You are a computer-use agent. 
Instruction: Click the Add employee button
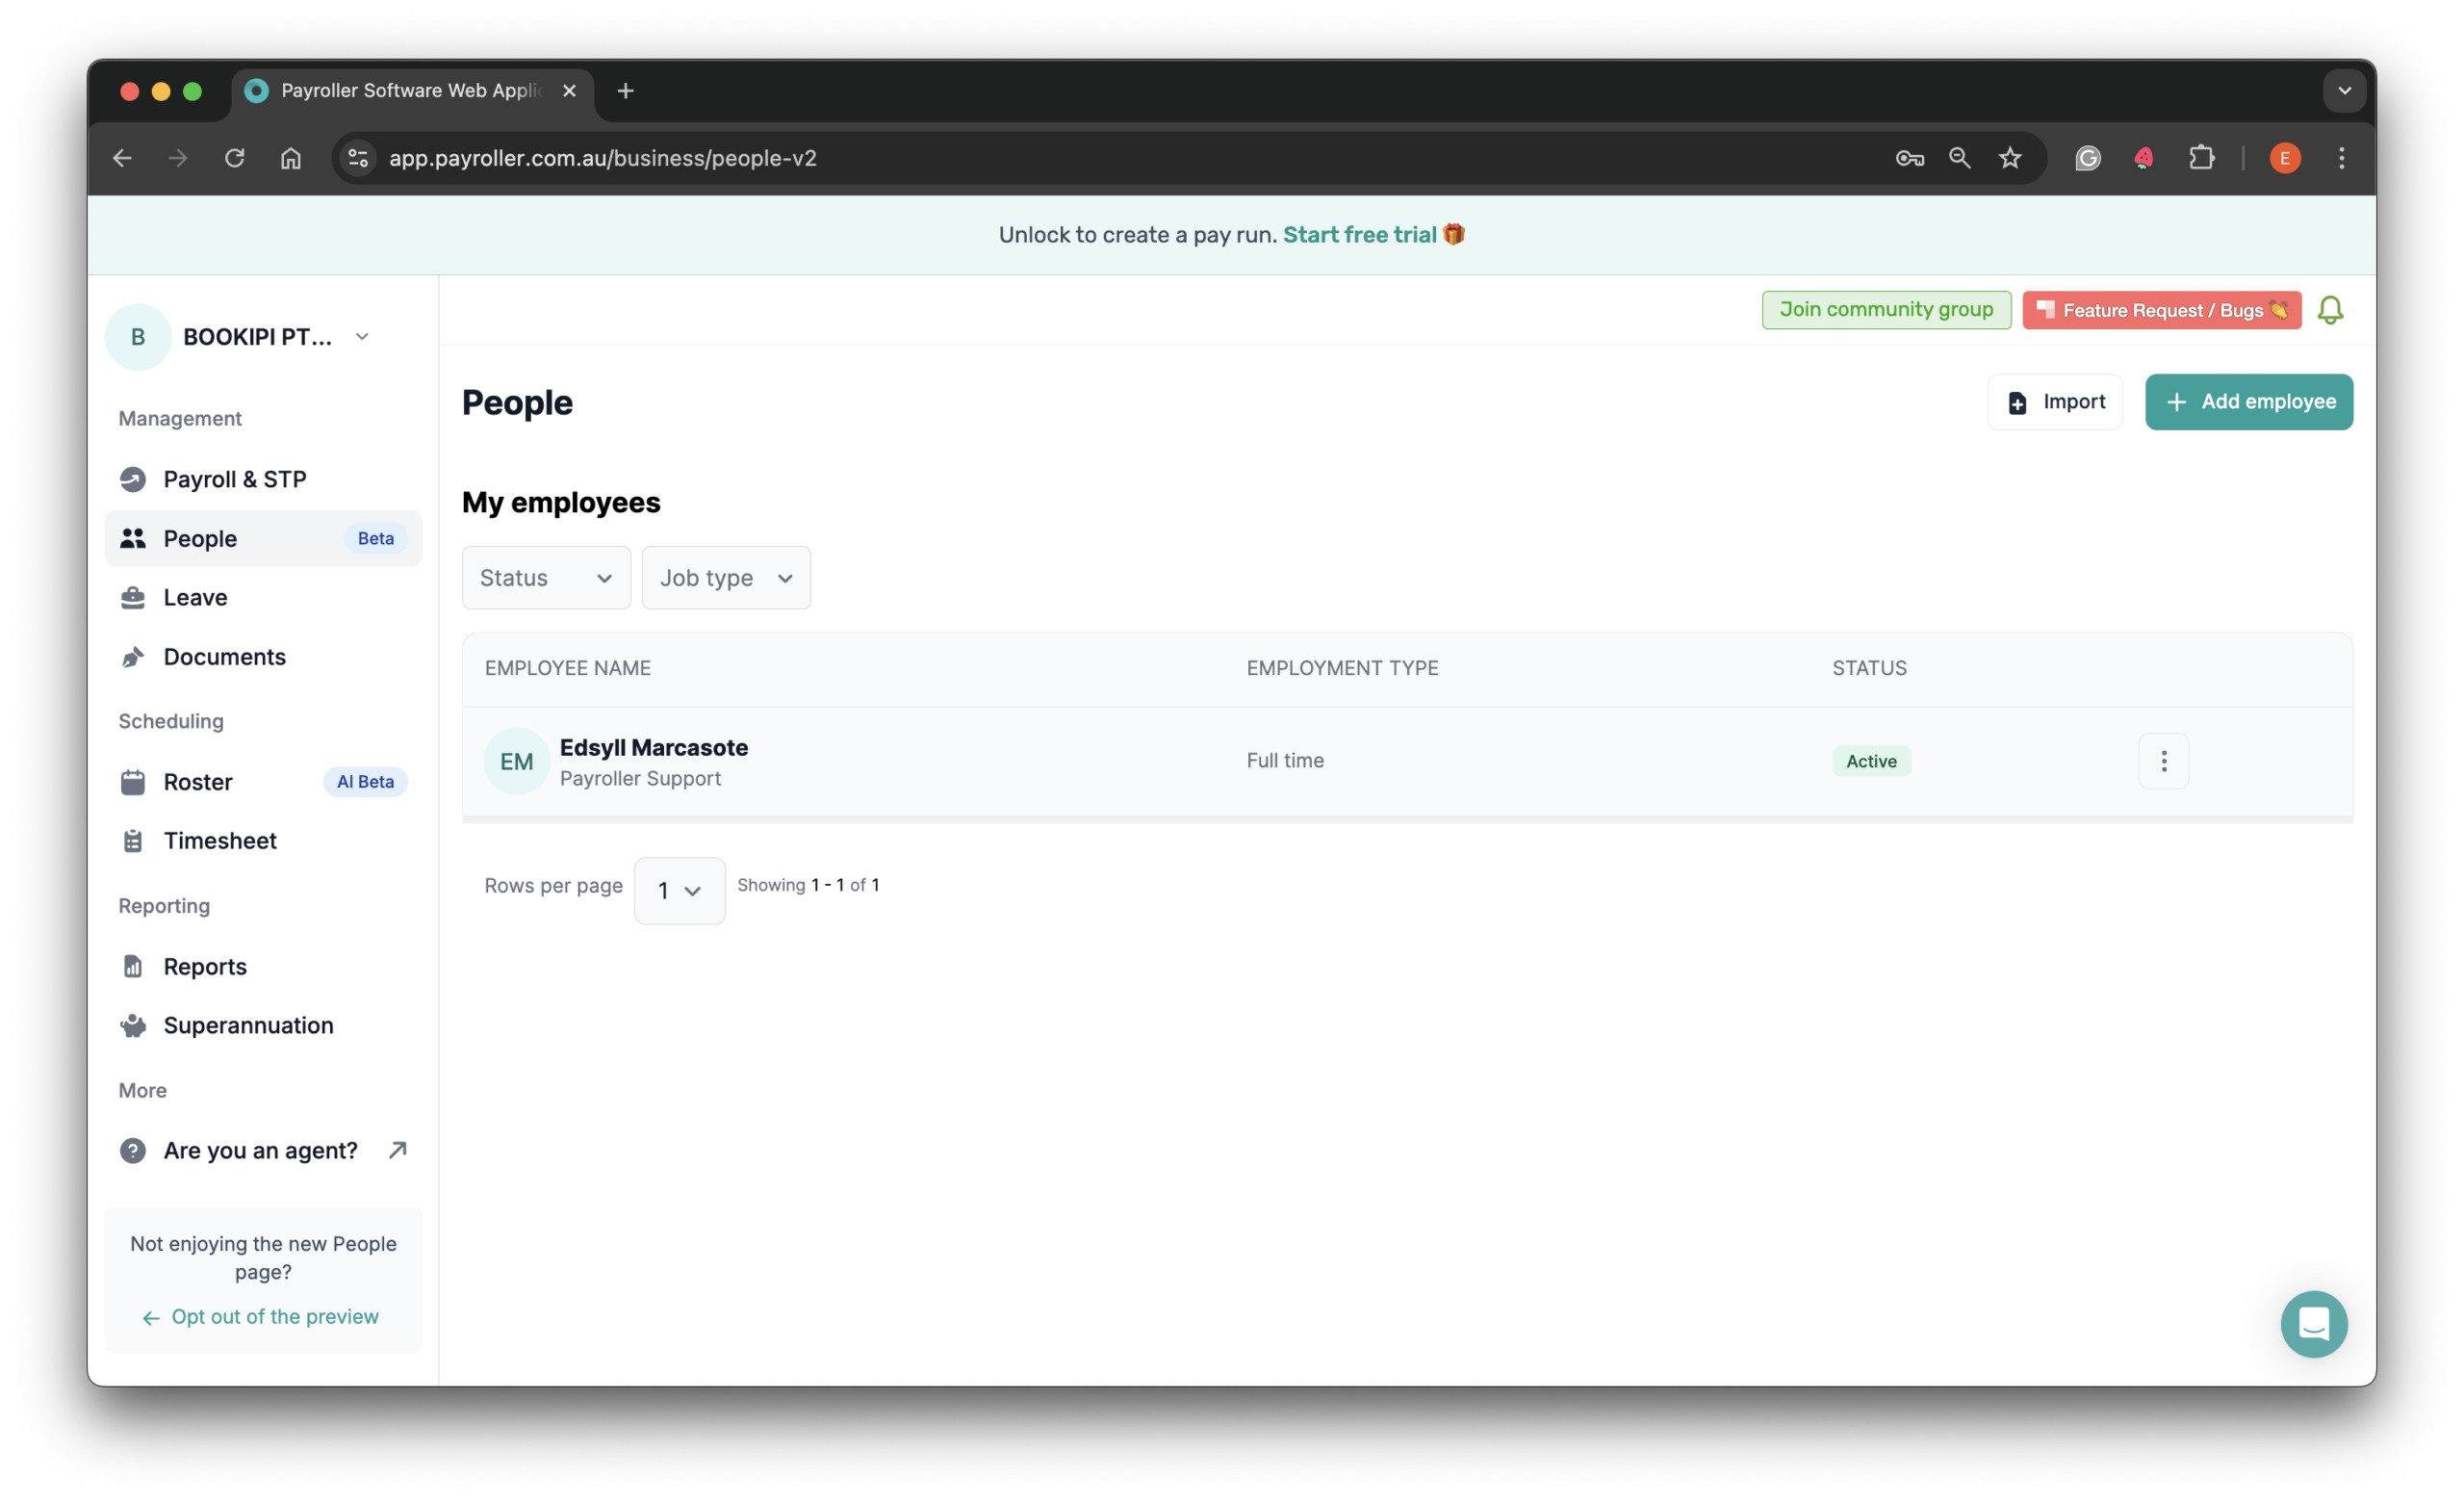(x=2249, y=401)
